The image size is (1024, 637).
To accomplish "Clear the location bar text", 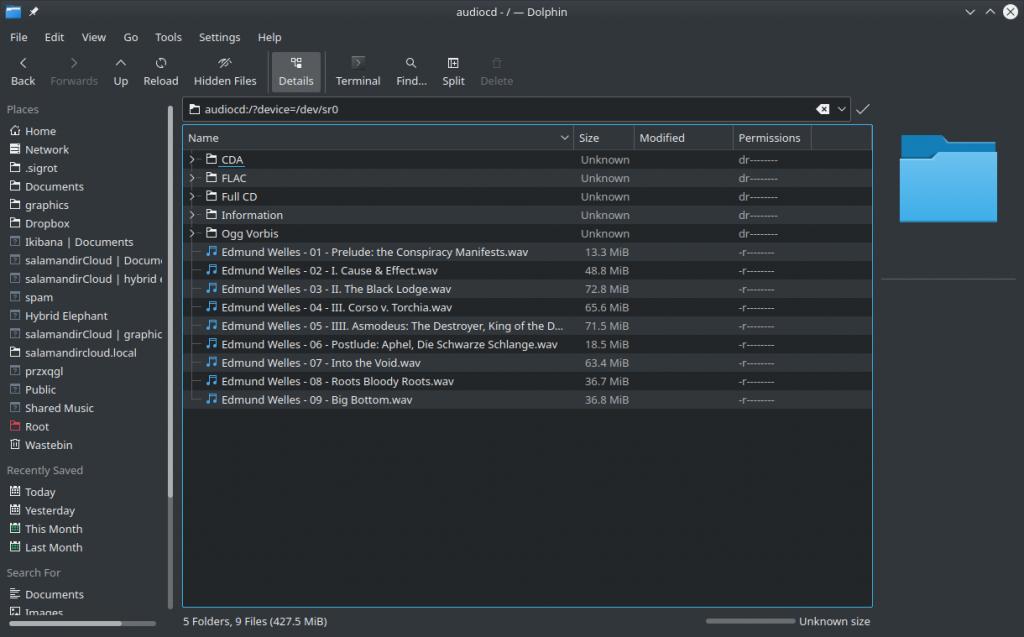I will click(822, 109).
